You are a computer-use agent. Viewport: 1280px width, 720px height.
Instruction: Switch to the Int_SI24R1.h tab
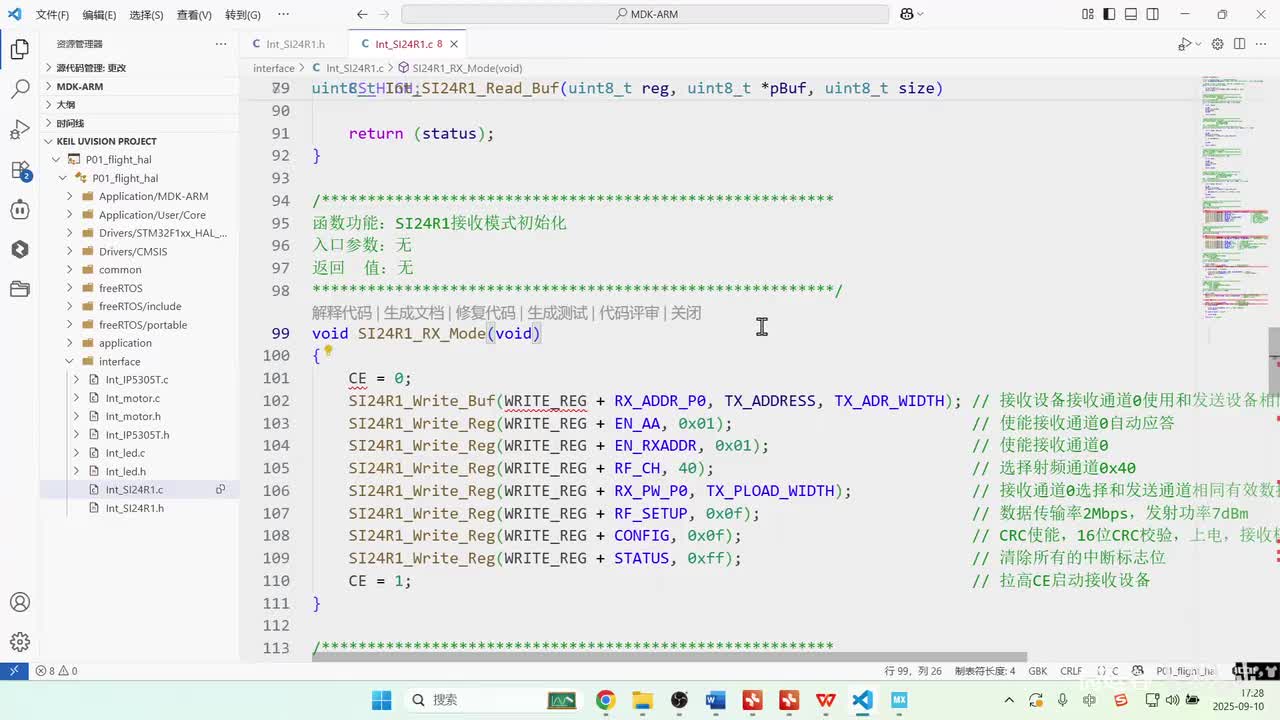coord(295,44)
